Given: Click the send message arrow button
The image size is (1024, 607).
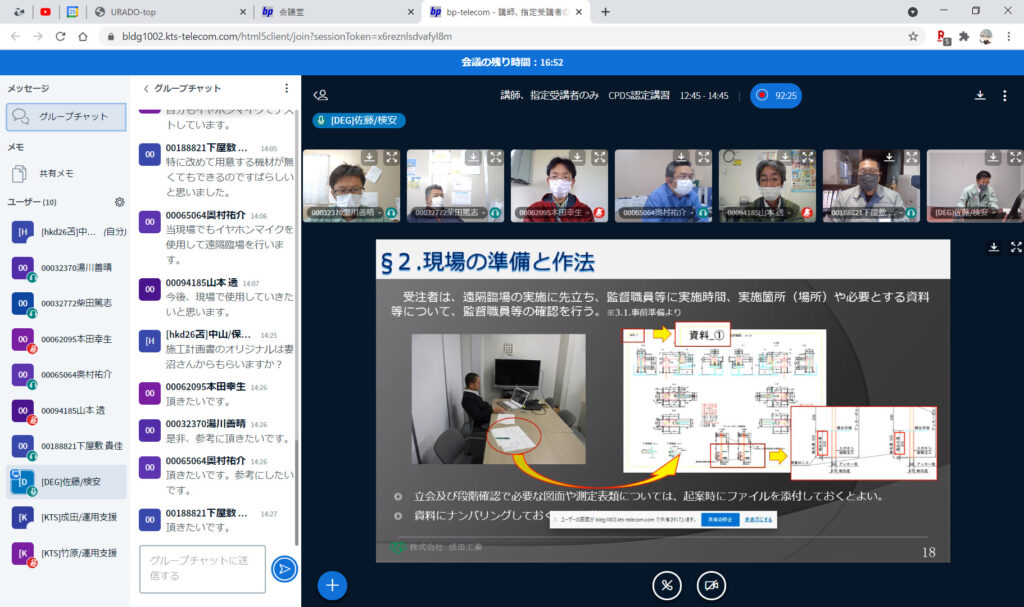Looking at the screenshot, I should (284, 569).
